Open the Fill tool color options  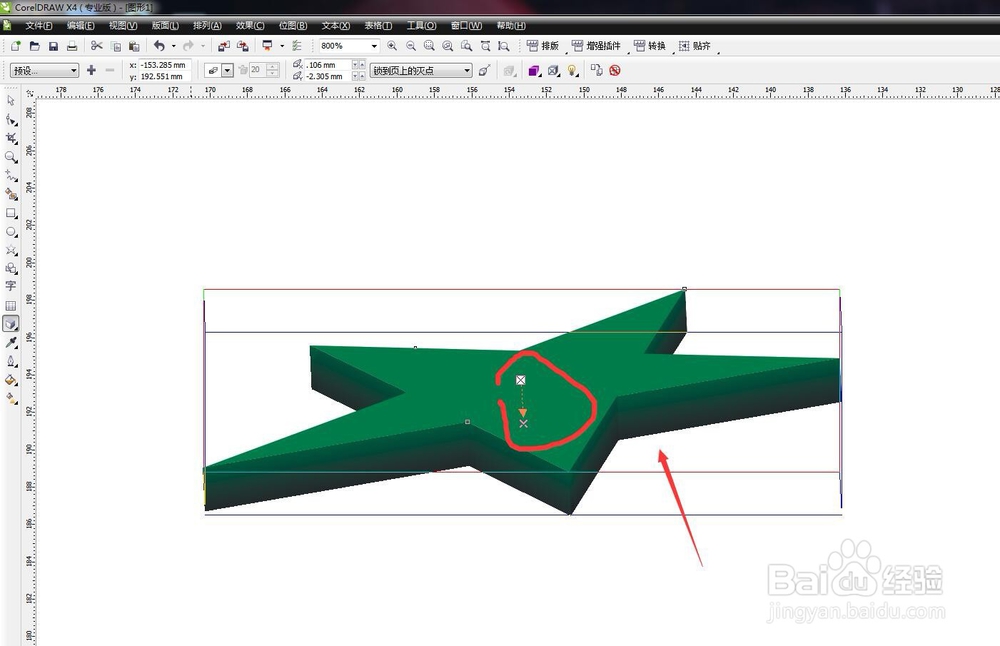pos(12,380)
